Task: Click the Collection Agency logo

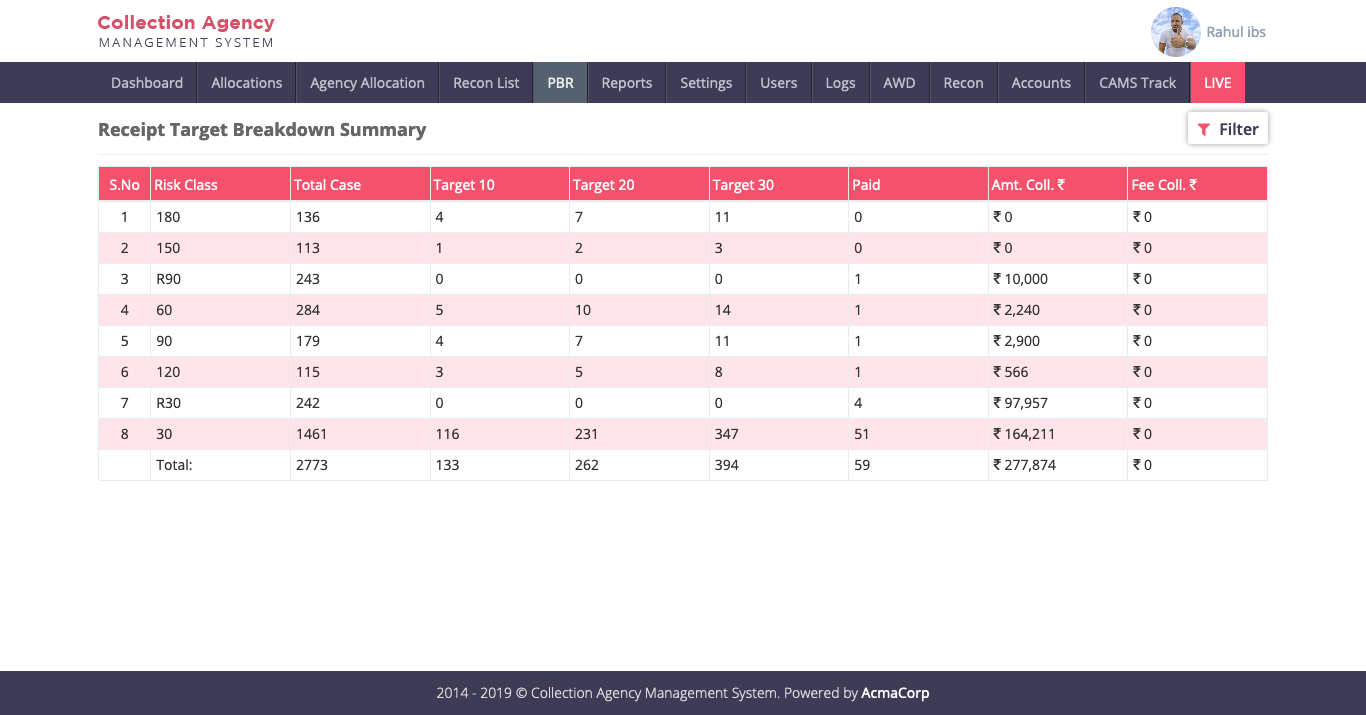Action: (186, 31)
